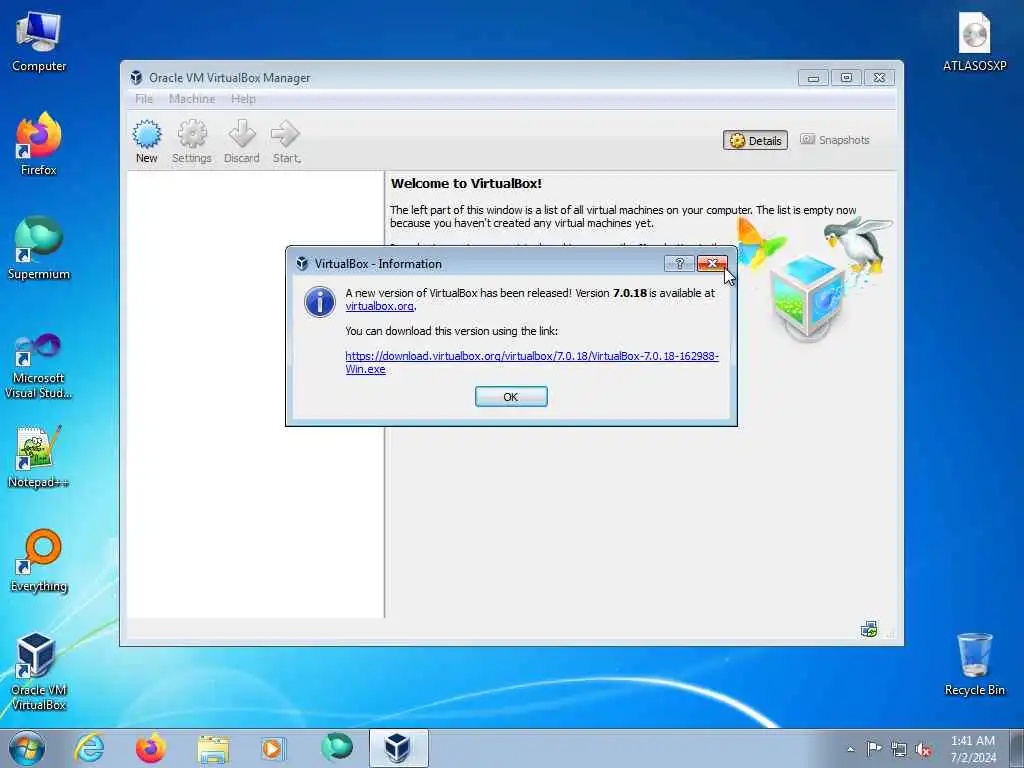Select the Firefox desktop shortcut

pyautogui.click(x=39, y=144)
